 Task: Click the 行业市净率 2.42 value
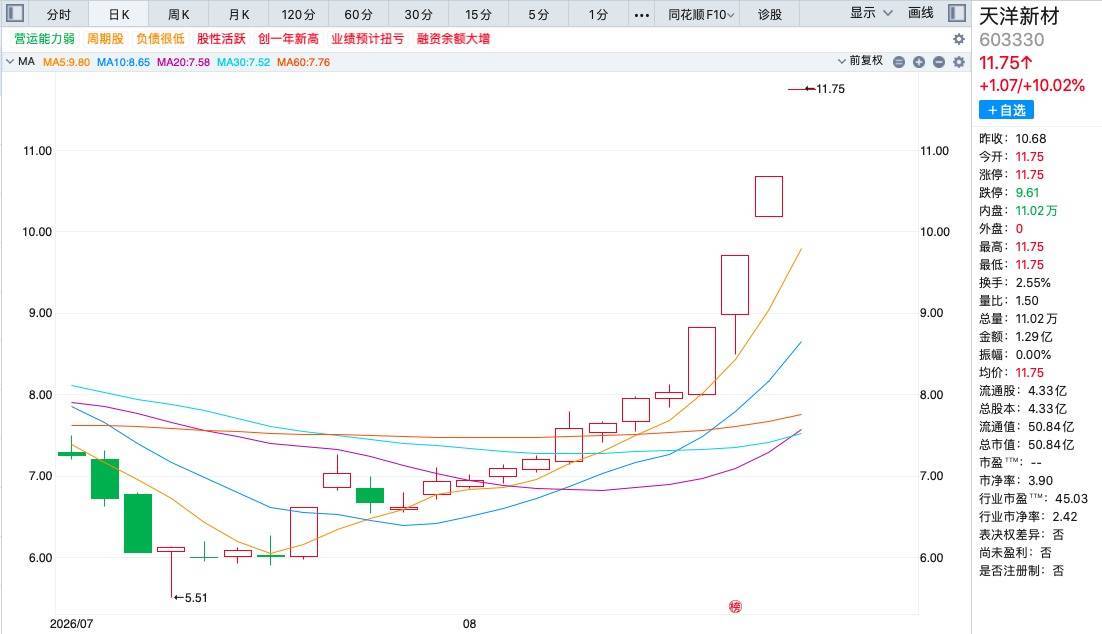click(1065, 517)
